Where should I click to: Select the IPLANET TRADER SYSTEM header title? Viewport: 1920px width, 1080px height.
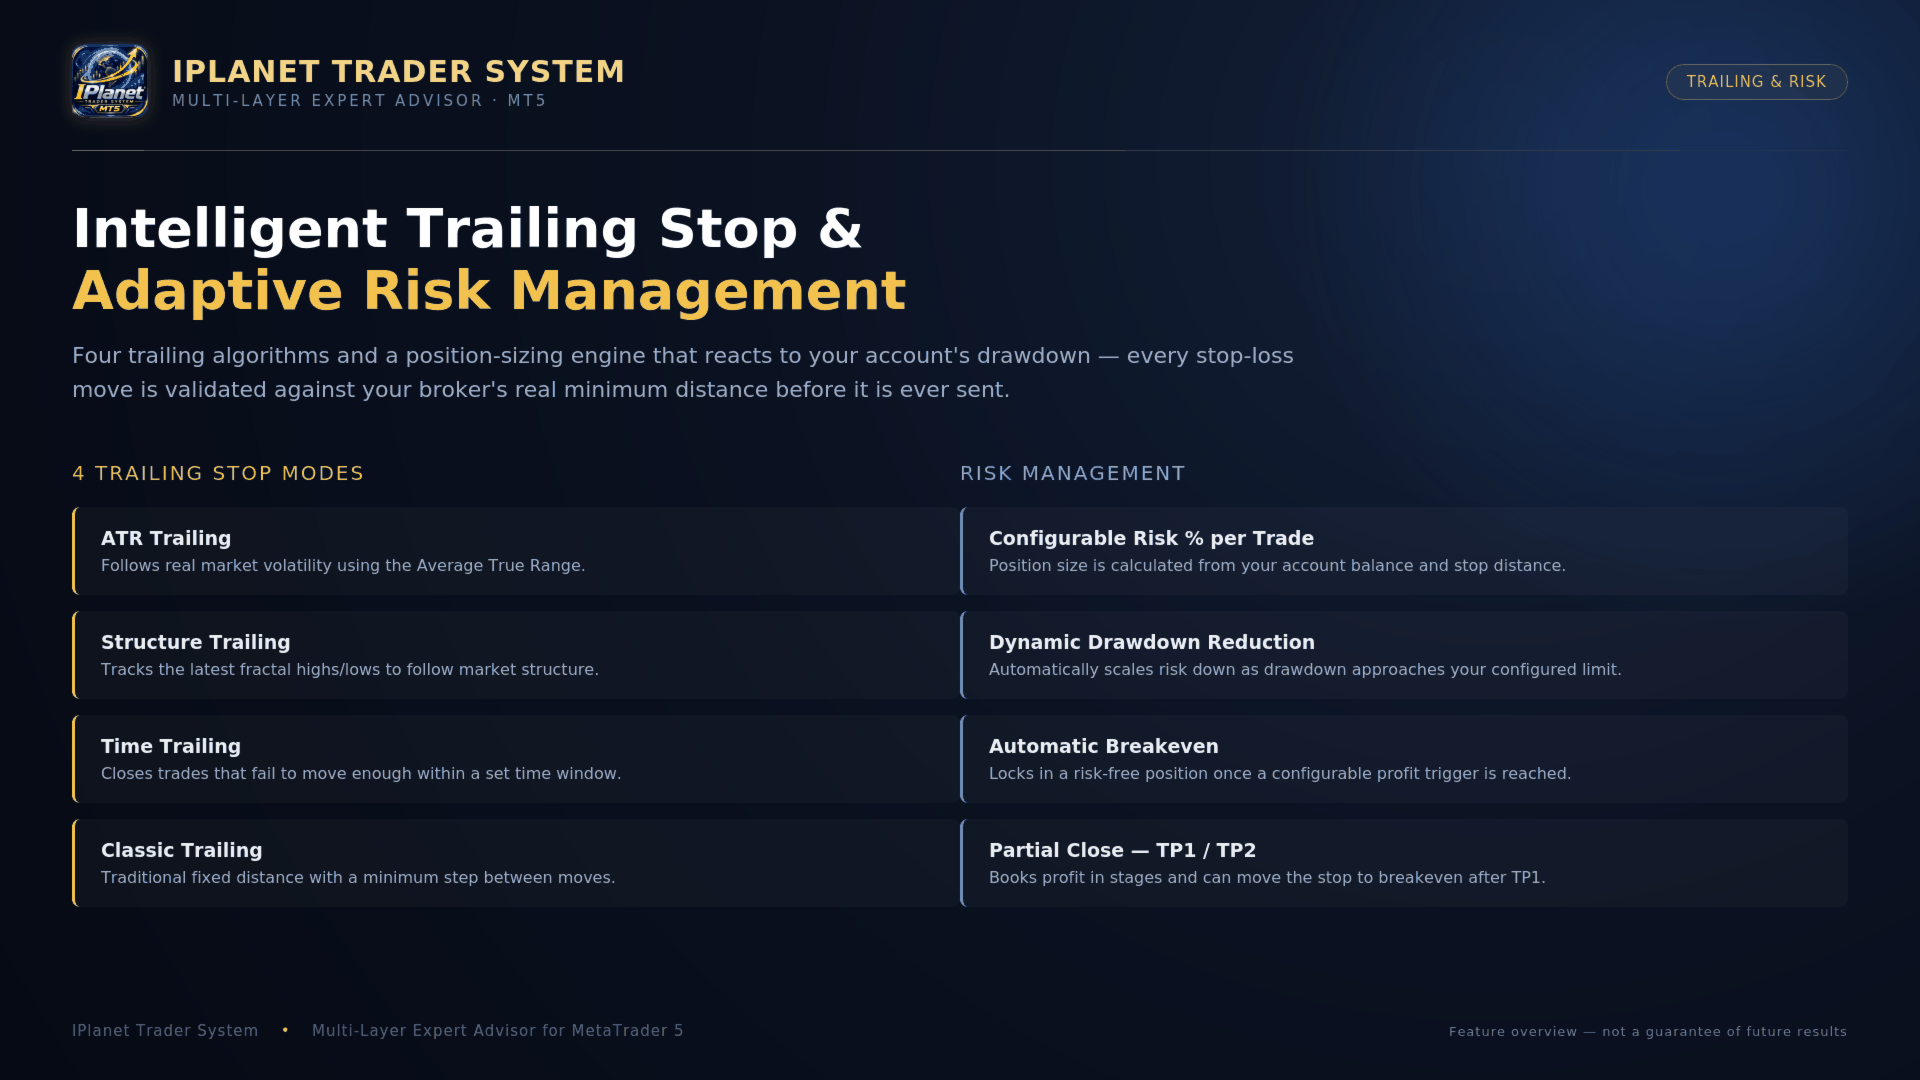(x=398, y=71)
